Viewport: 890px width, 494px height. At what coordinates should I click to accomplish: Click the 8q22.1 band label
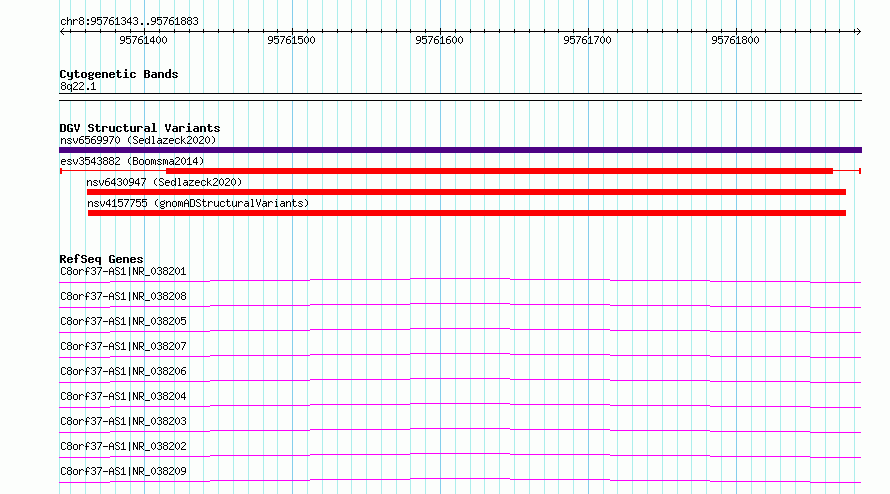(78, 86)
